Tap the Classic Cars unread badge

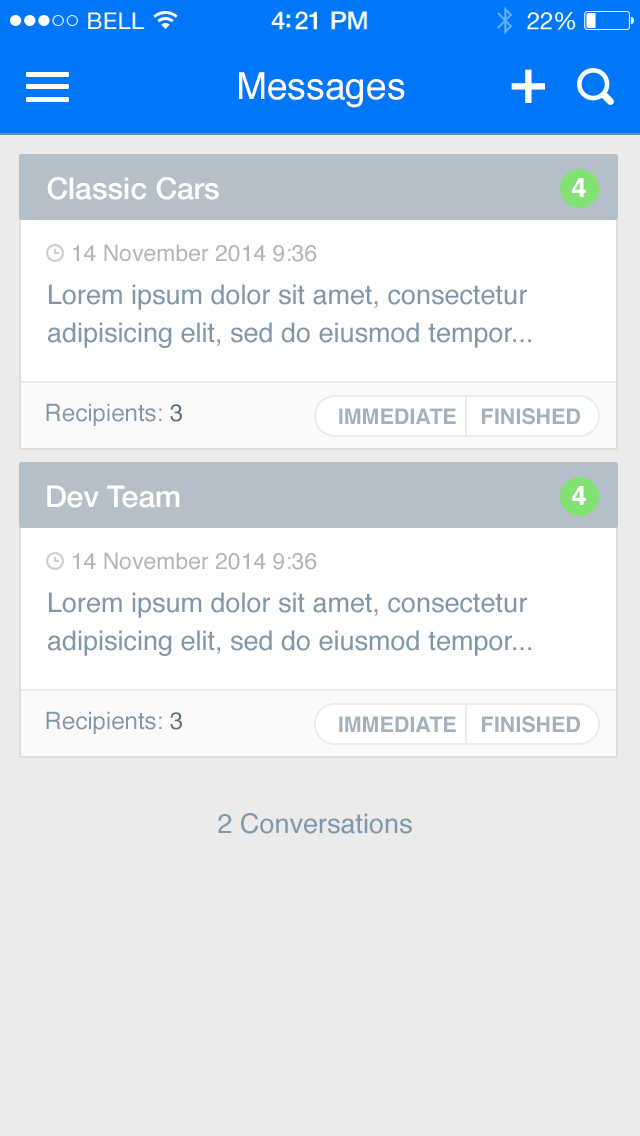pyautogui.click(x=579, y=188)
